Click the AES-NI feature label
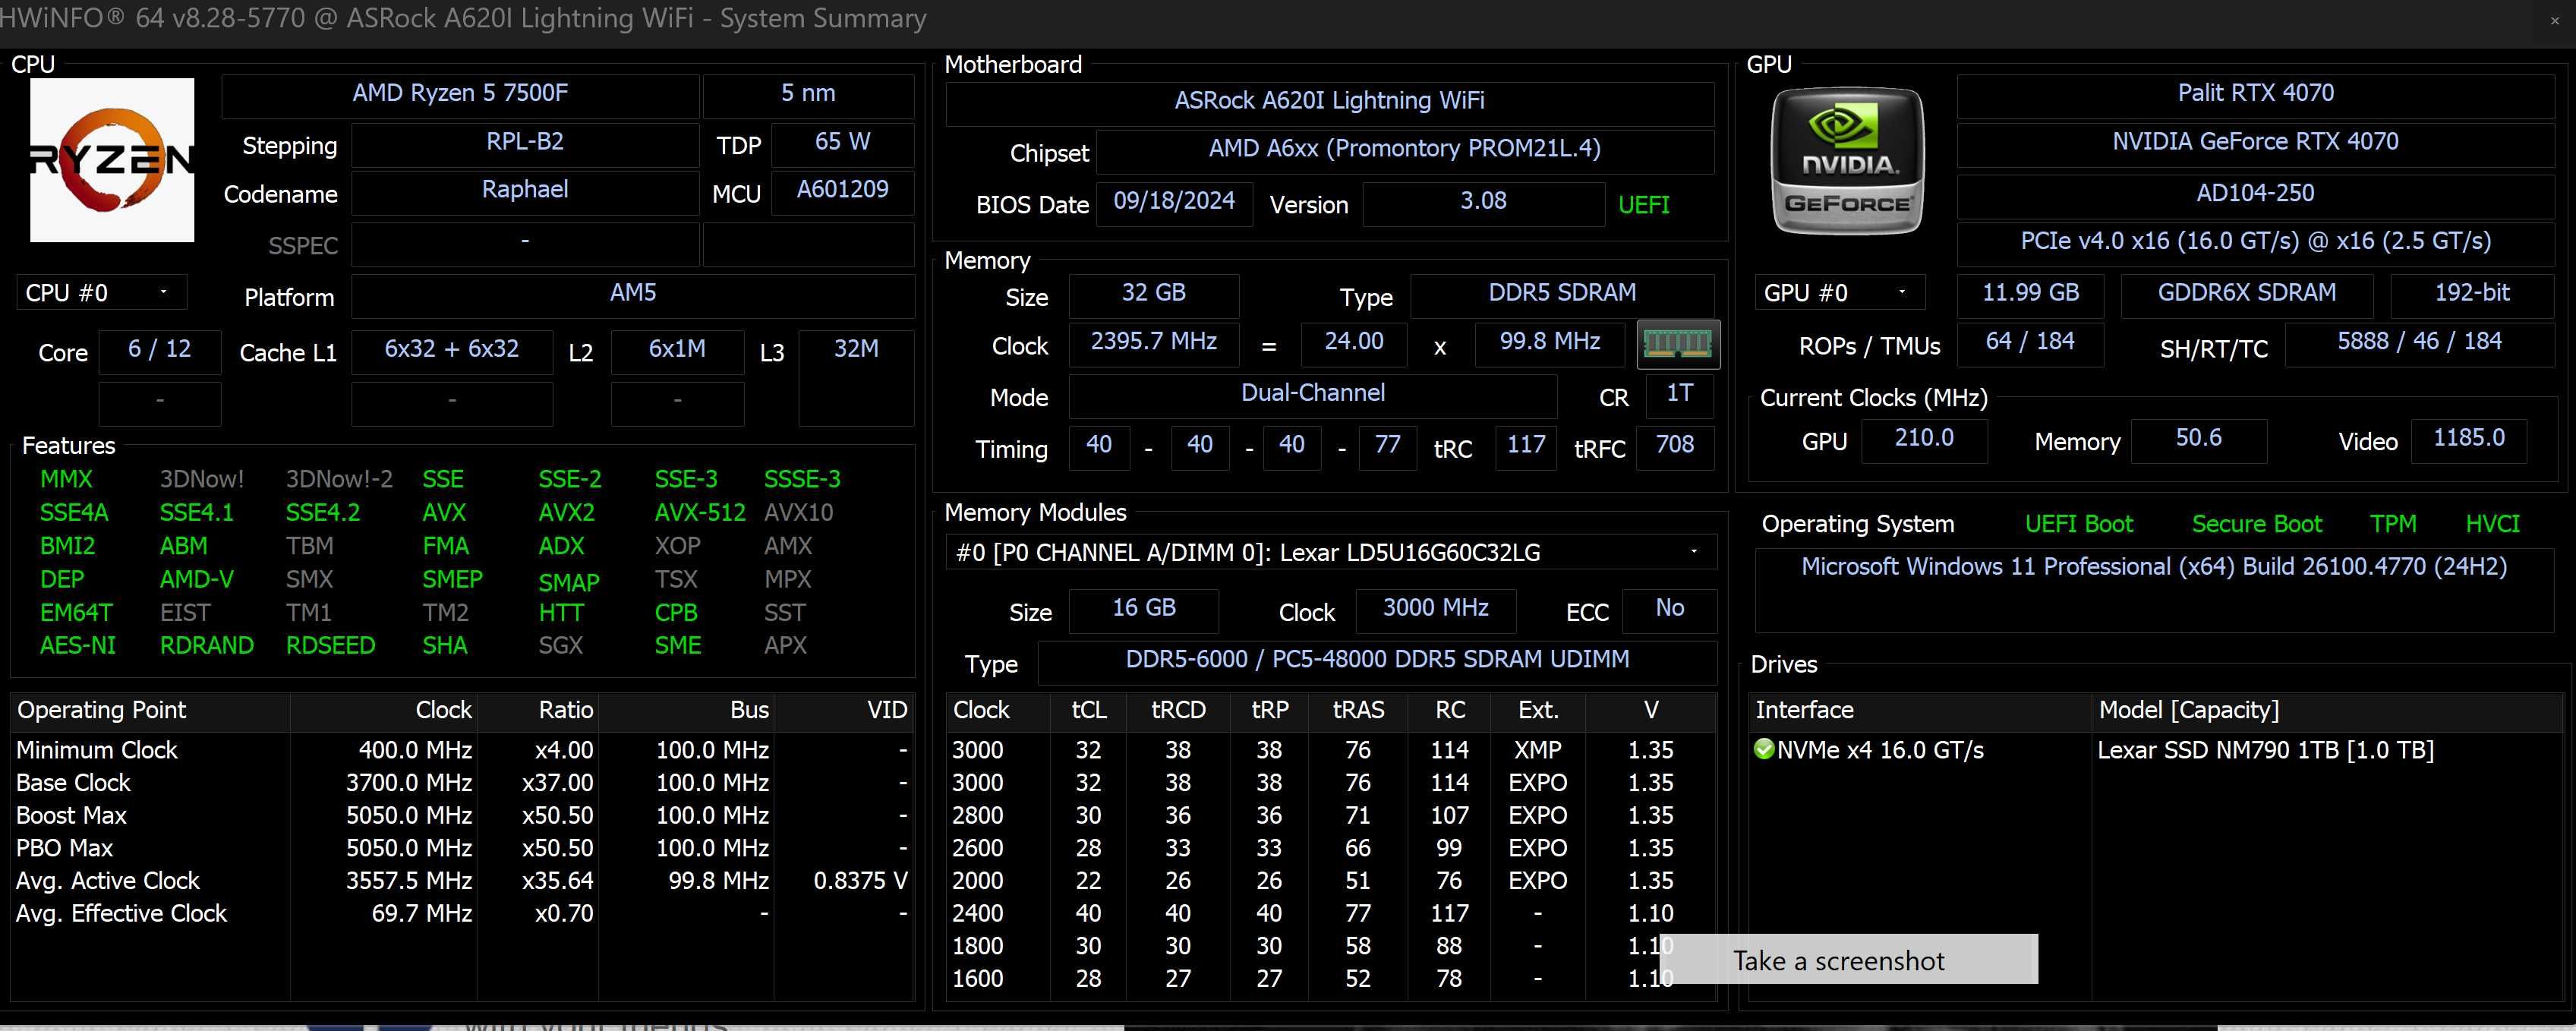2576x1031 pixels. (x=77, y=645)
